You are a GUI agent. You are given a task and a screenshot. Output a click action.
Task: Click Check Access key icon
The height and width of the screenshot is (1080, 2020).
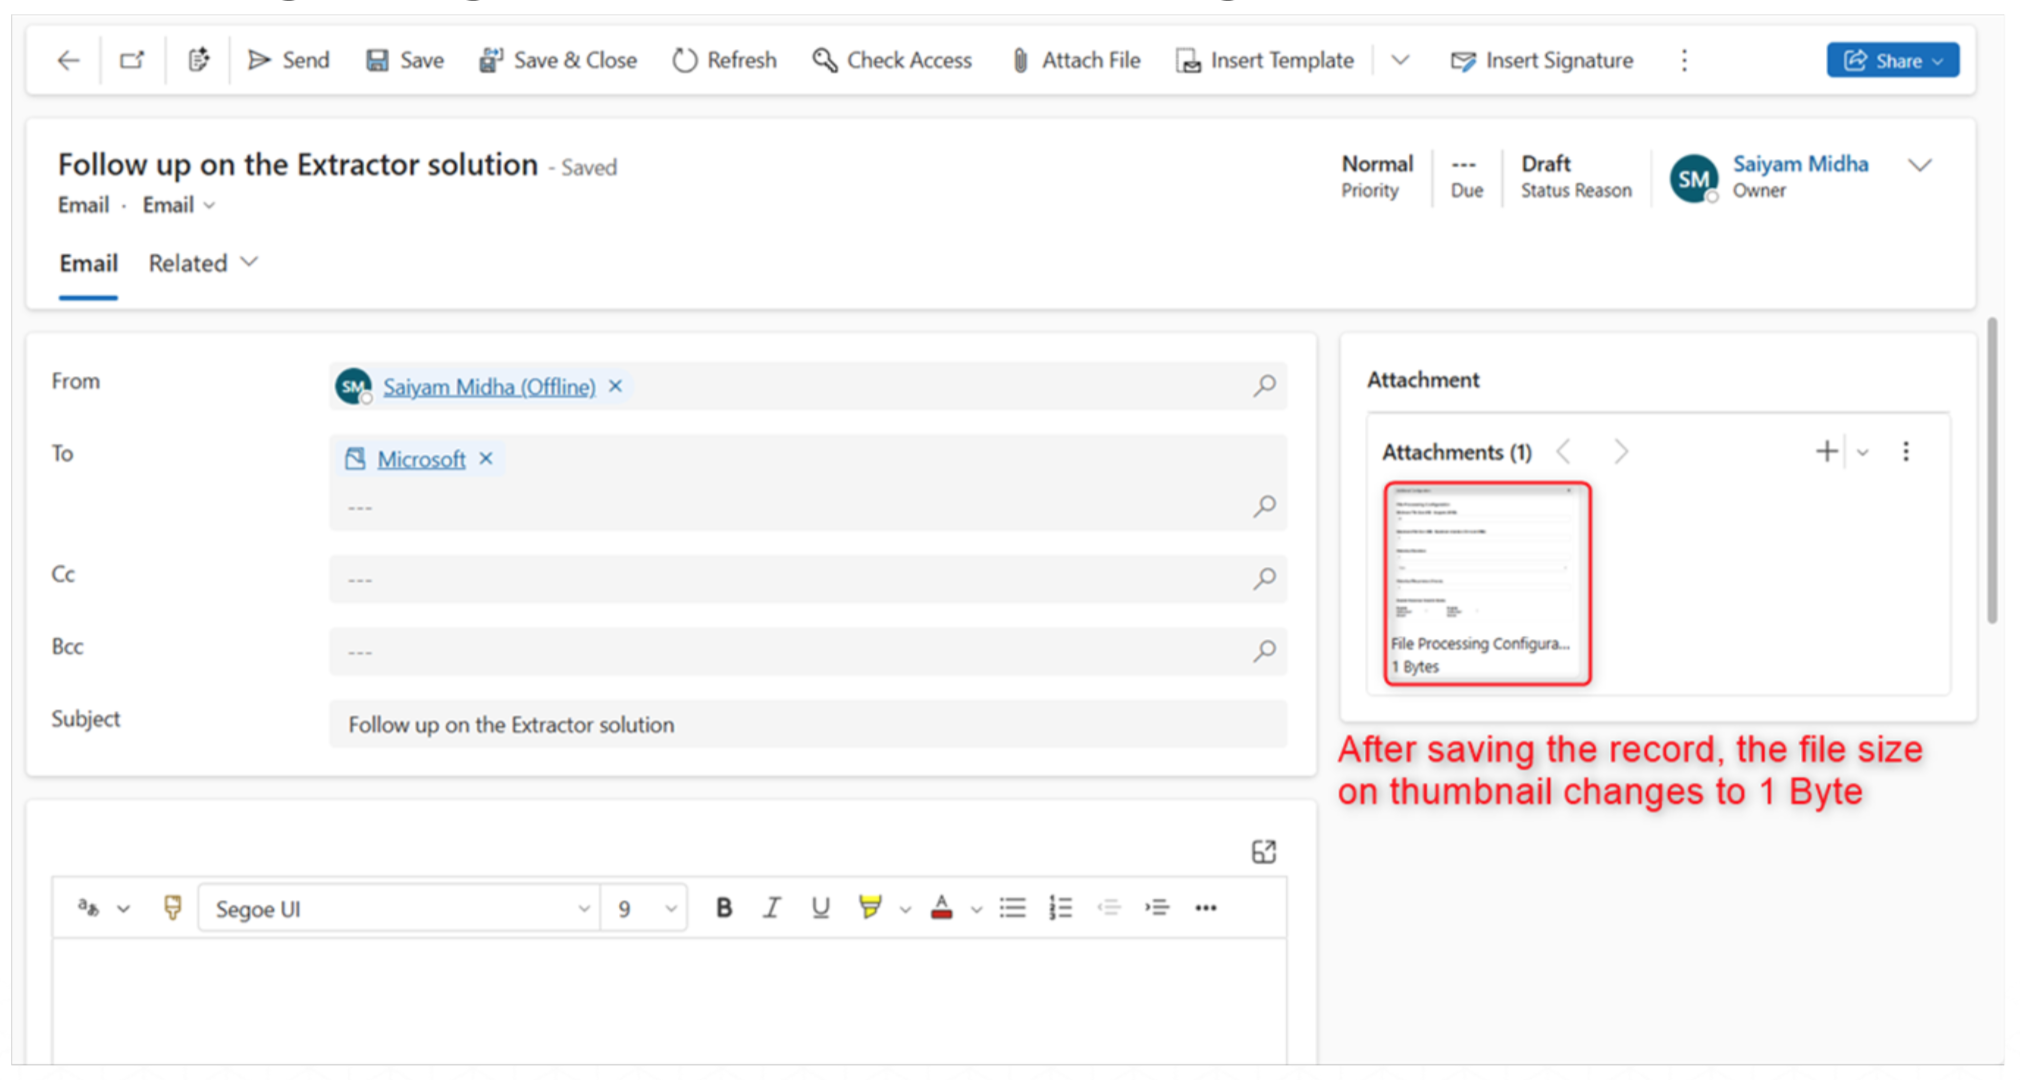(824, 61)
